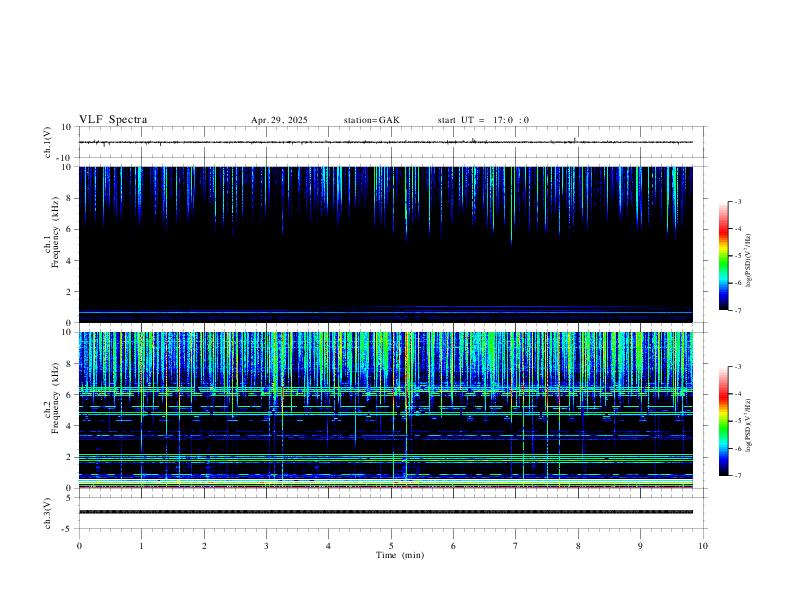Click time axis tick label "2"
This screenshot has width=792, height=612.
204,546
